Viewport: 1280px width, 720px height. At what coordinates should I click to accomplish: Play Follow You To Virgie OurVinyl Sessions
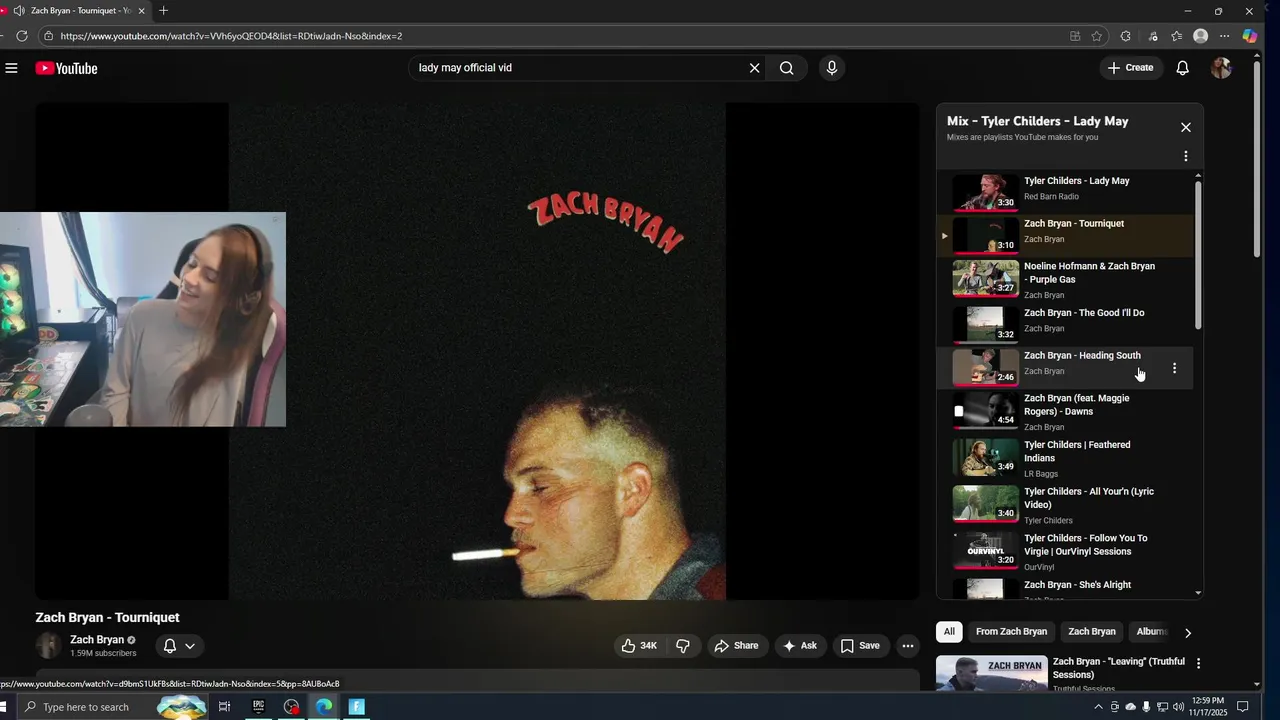pos(1065,552)
